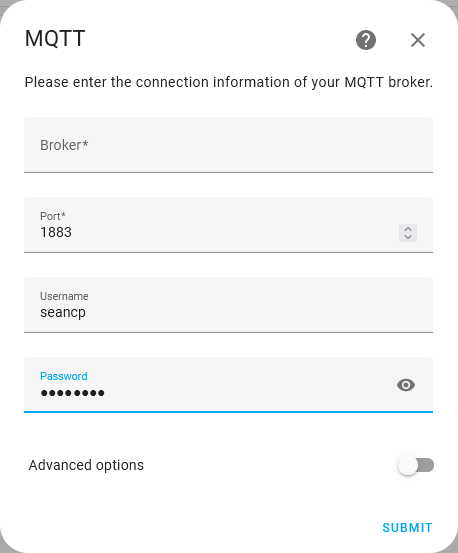Open the MQTT help question mark icon
The image size is (458, 553).
[x=366, y=40]
